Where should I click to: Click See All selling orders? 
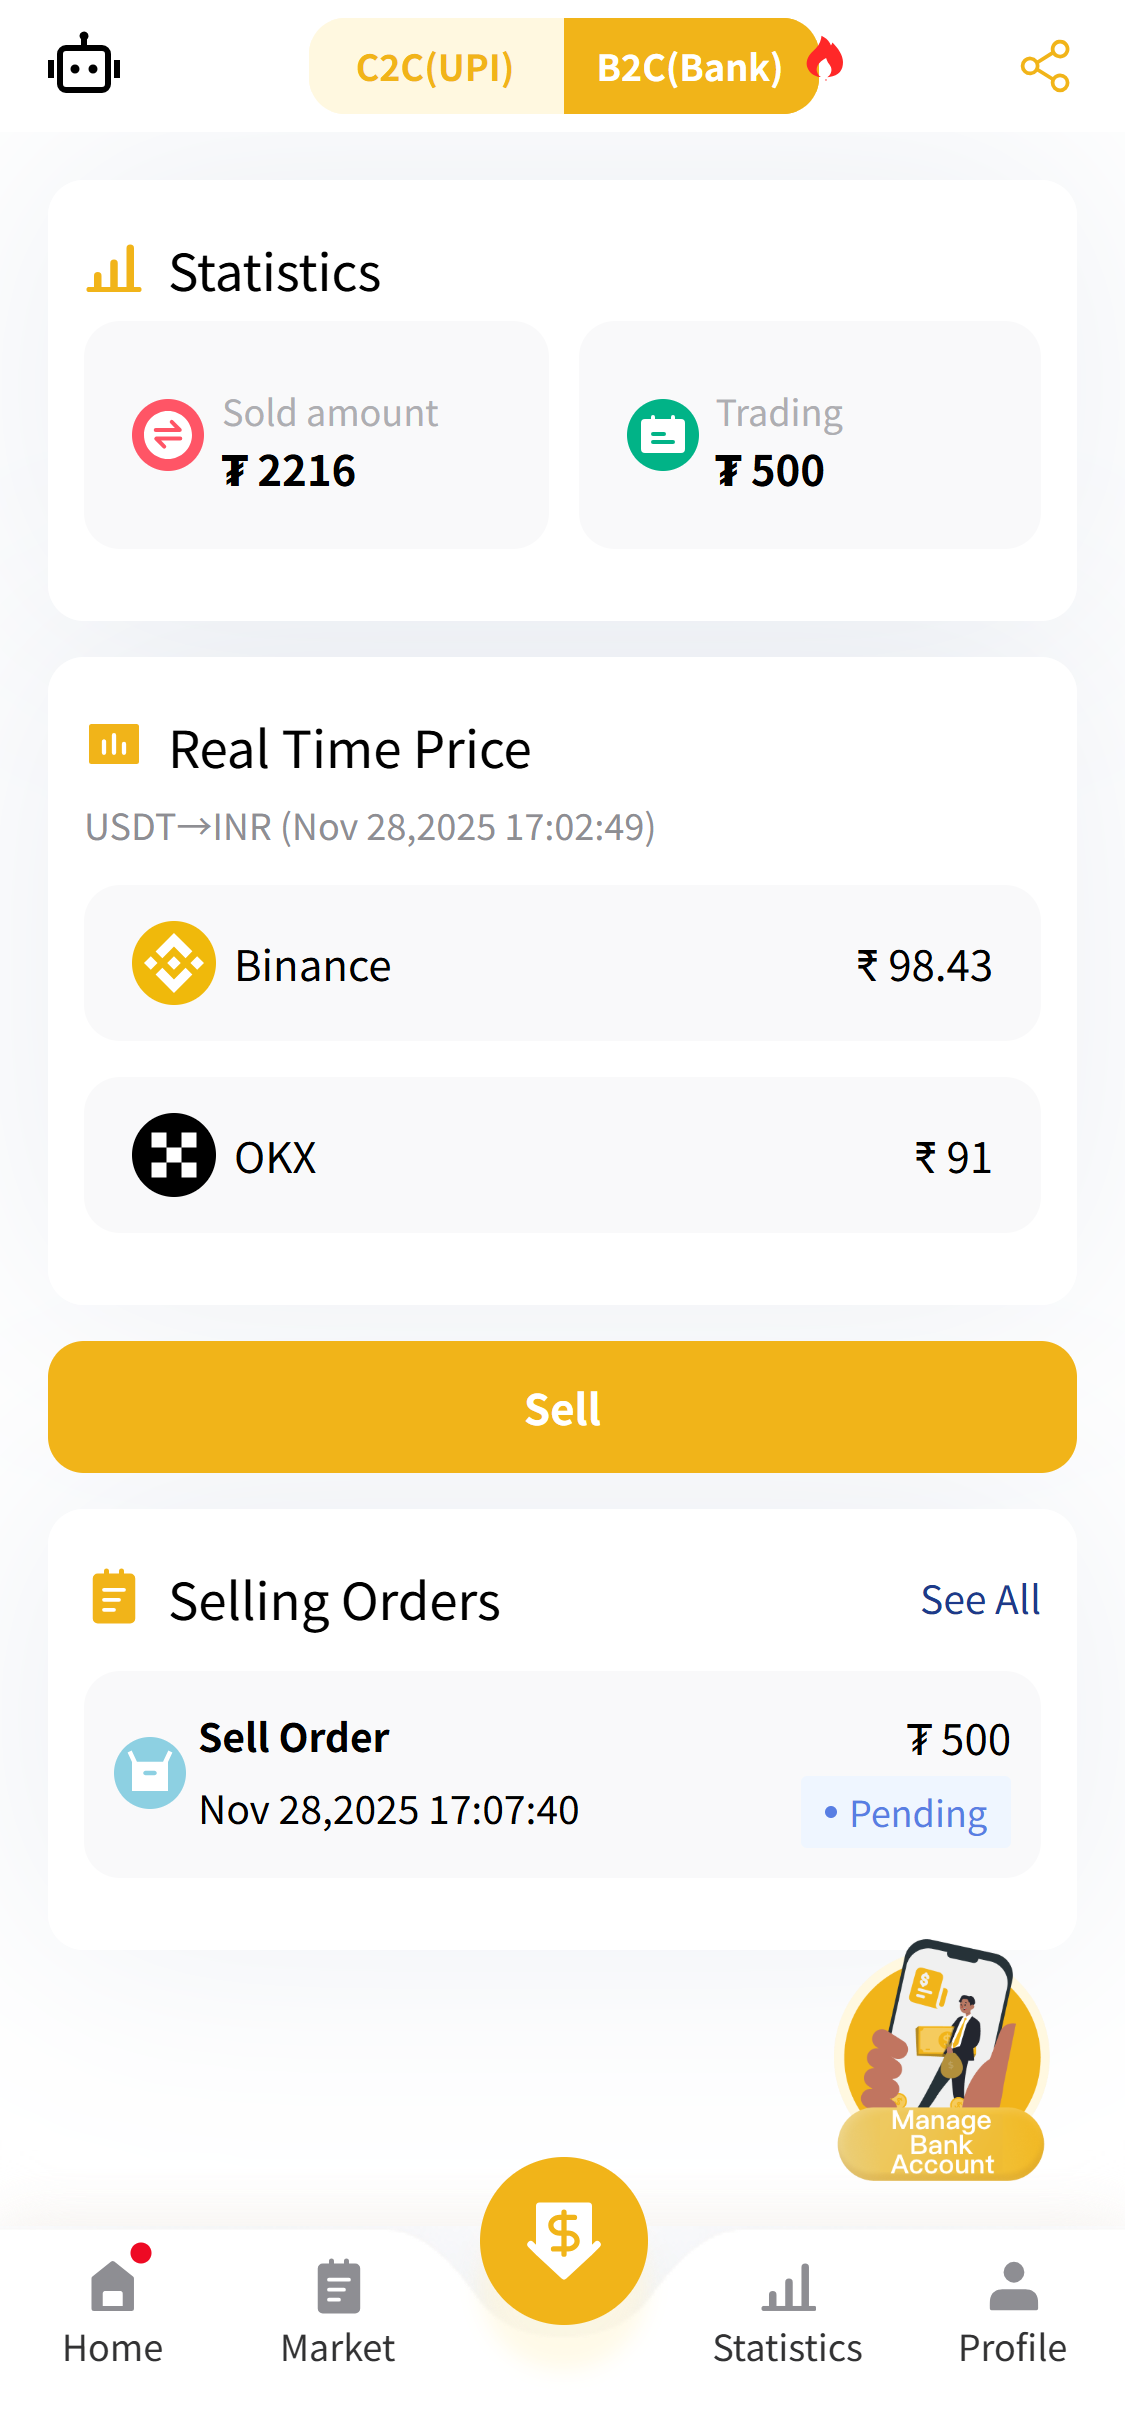(980, 1600)
